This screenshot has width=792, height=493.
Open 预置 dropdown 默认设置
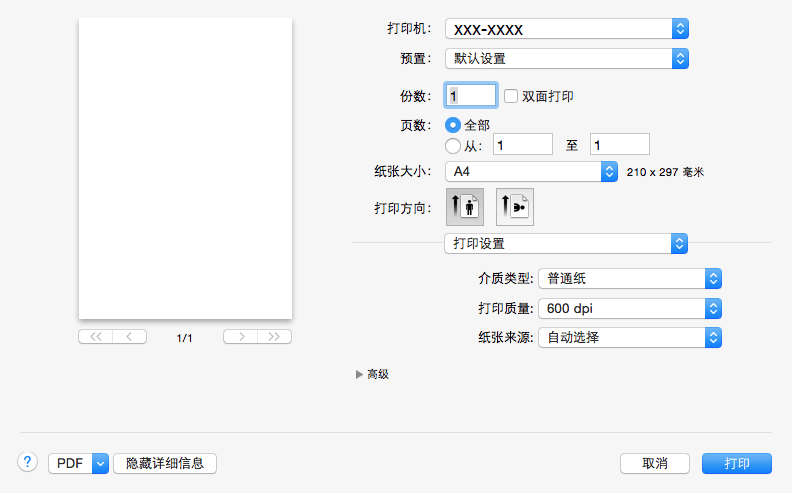(x=567, y=59)
